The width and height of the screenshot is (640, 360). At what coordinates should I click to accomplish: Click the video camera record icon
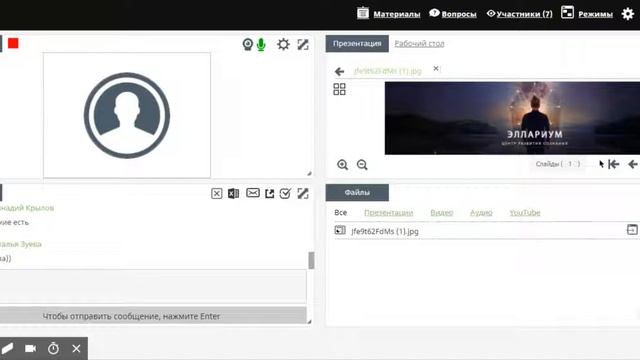[x=31, y=349]
